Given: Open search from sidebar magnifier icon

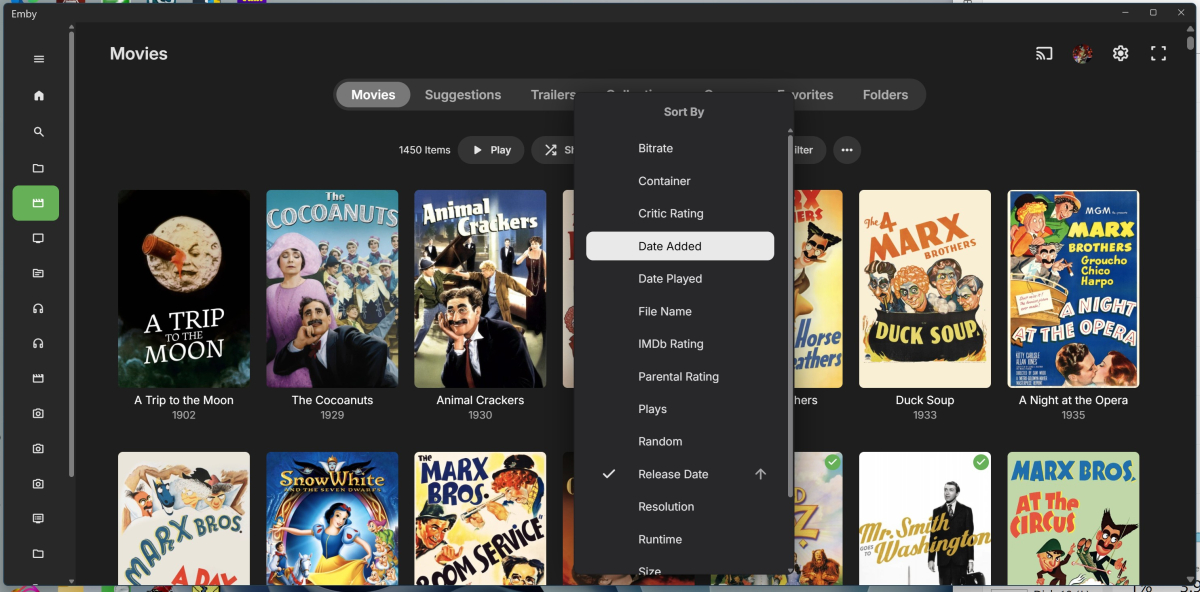Looking at the screenshot, I should coord(39,132).
